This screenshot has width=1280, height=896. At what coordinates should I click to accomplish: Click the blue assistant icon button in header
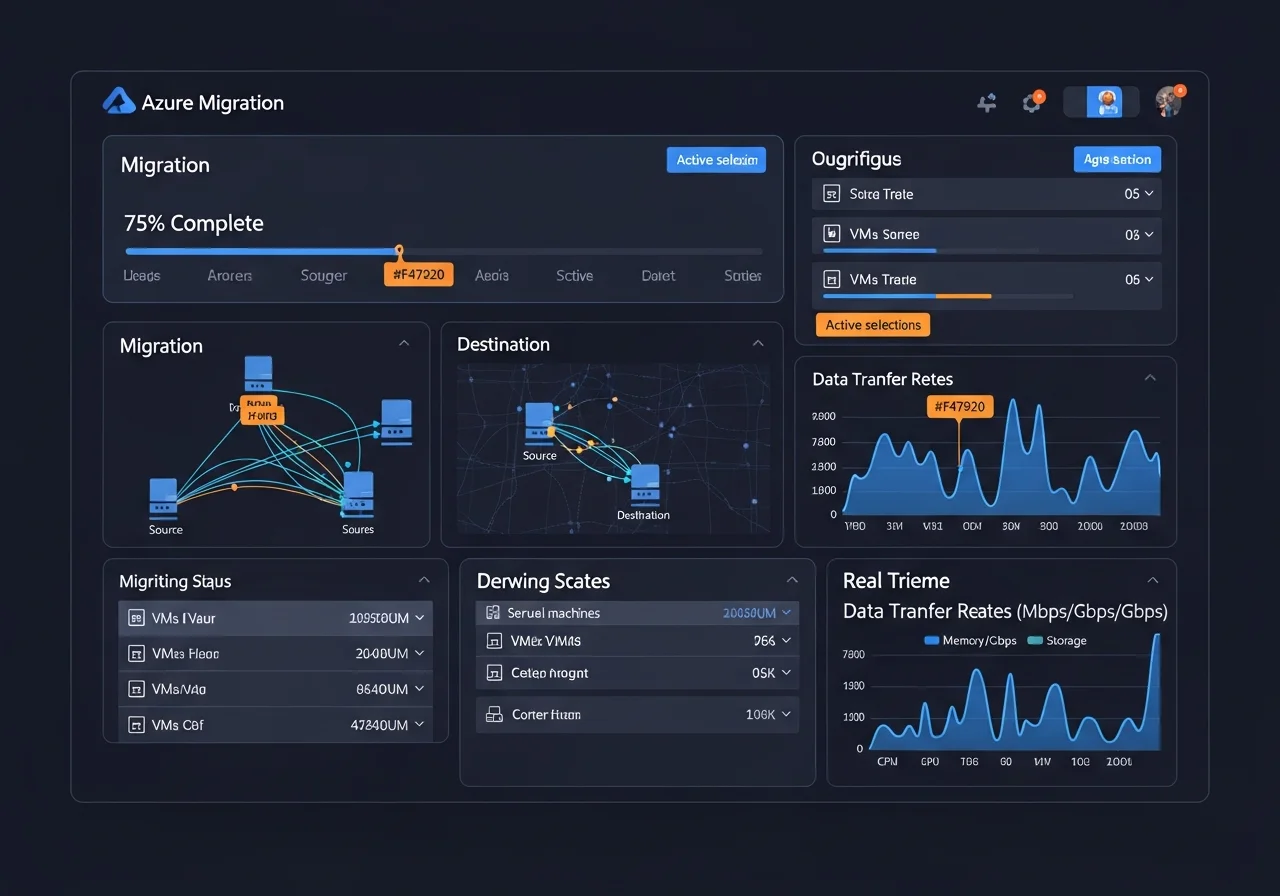[1107, 101]
